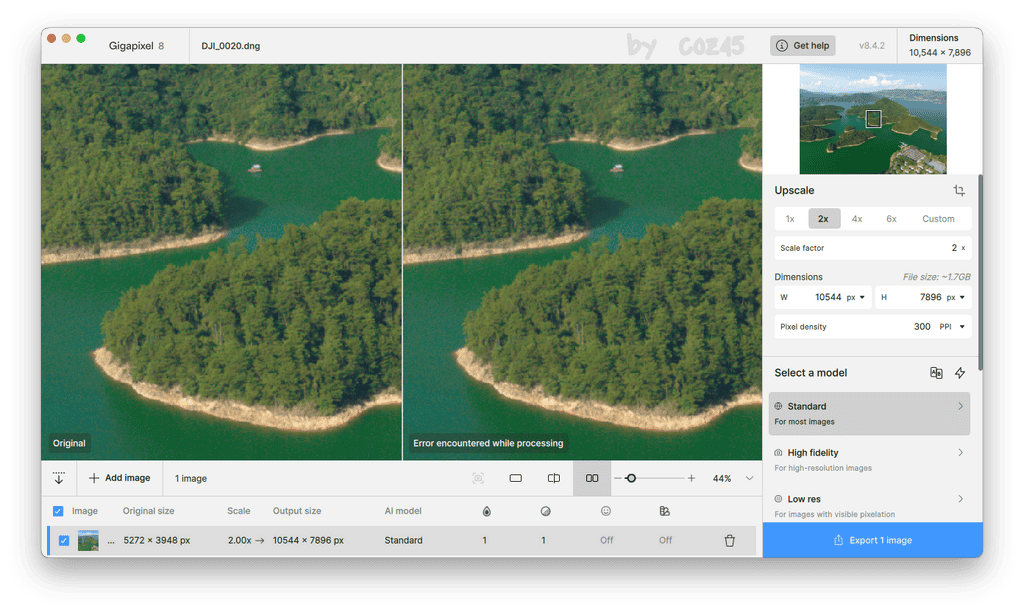Switch to single view layout

point(515,478)
